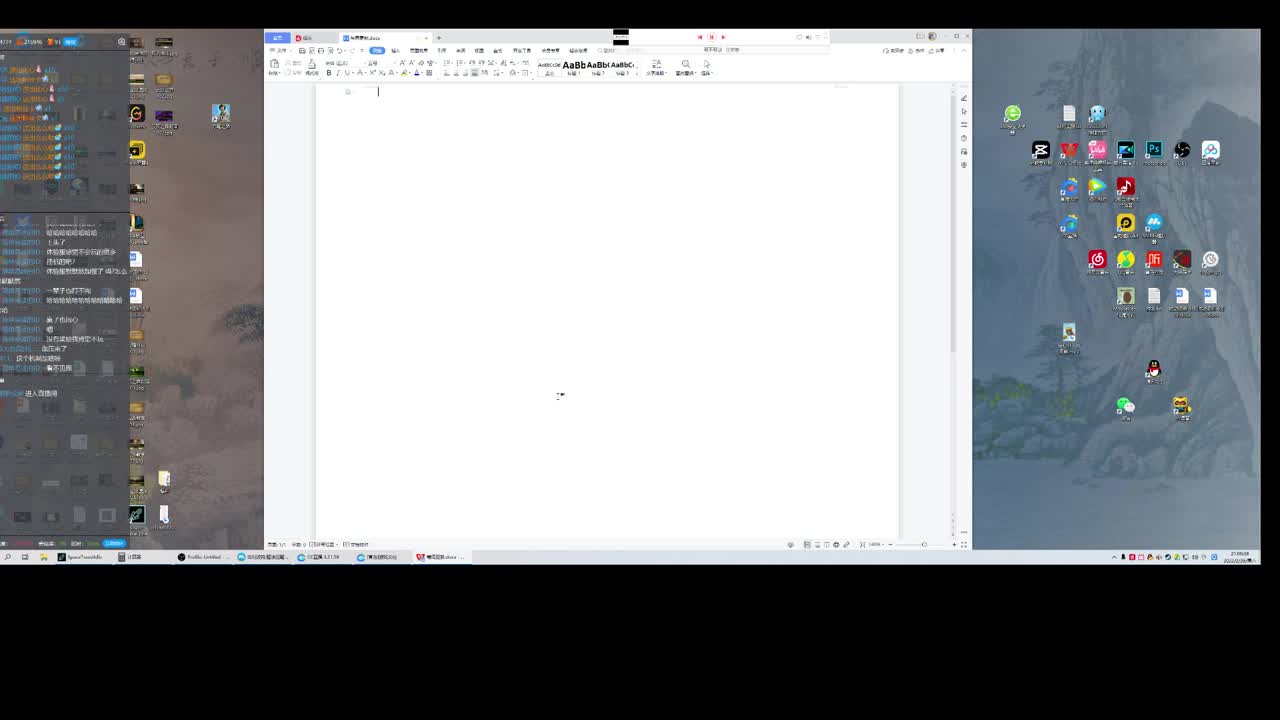Open the Text Layout tool in ribbon
This screenshot has width=1280, height=720.
pyautogui.click(x=657, y=66)
